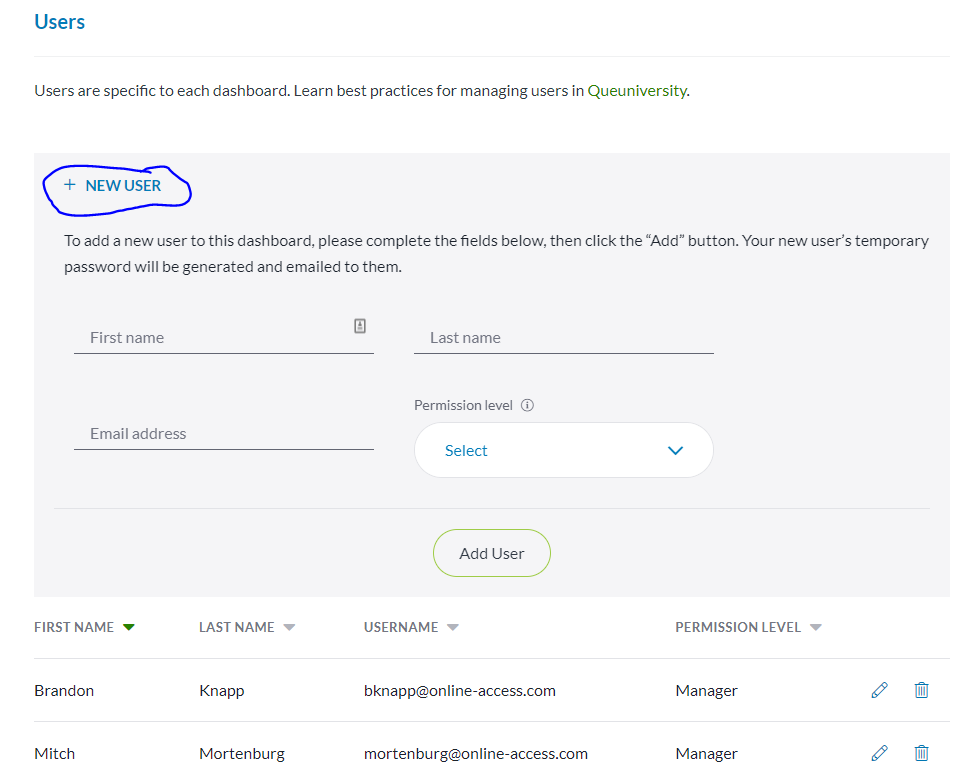Viewport: 960px width, 779px height.
Task: Click the contact card icon in First name field
Action: pyautogui.click(x=360, y=326)
